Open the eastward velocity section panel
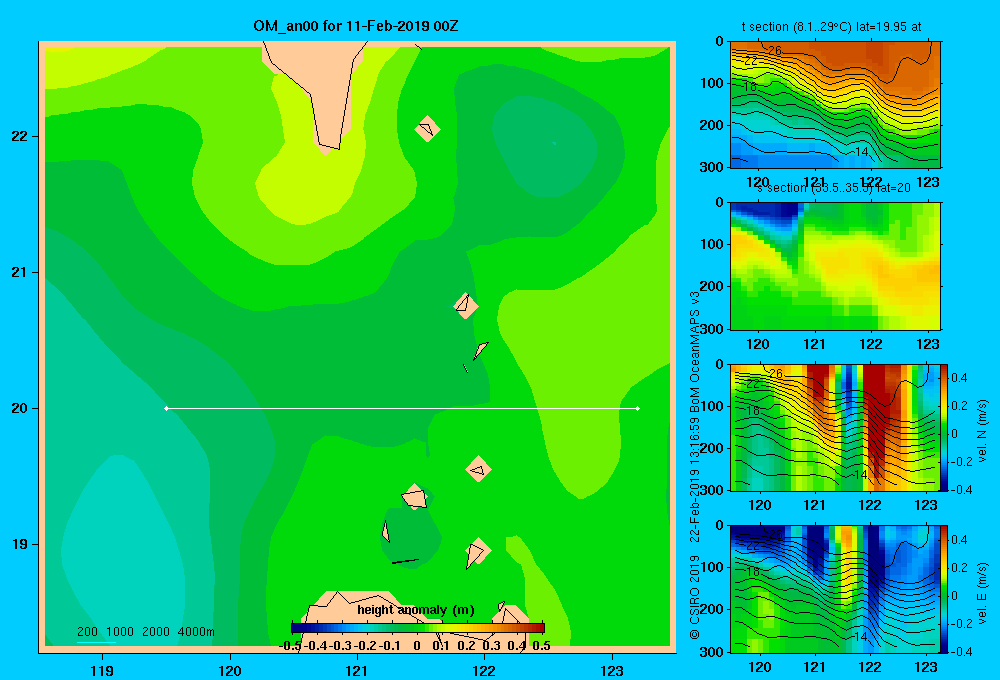The height and width of the screenshot is (680, 1000). tap(835, 589)
